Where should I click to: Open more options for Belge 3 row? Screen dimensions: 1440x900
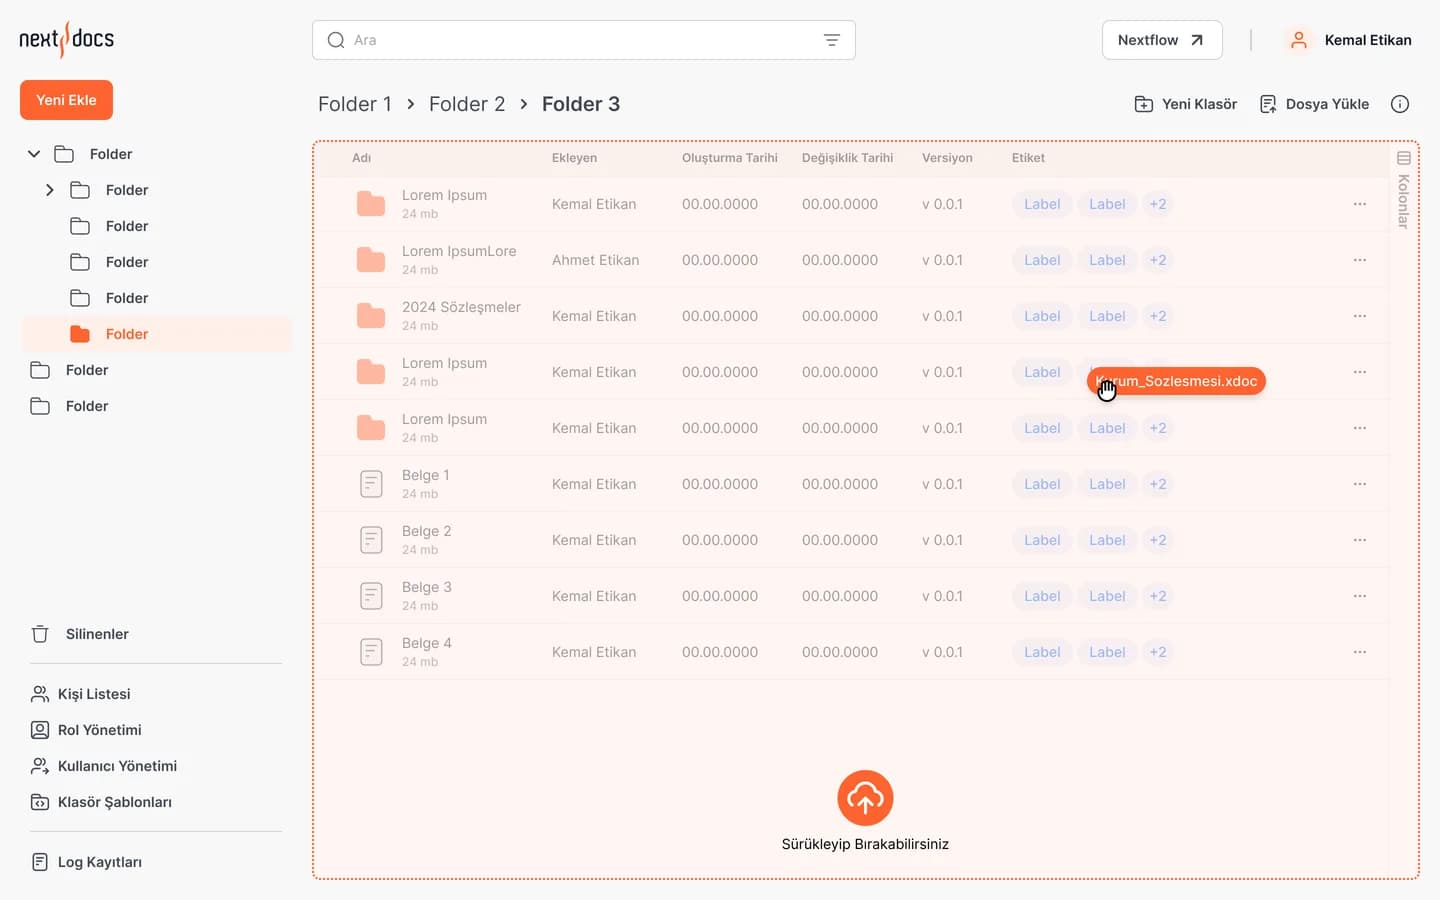click(1360, 596)
